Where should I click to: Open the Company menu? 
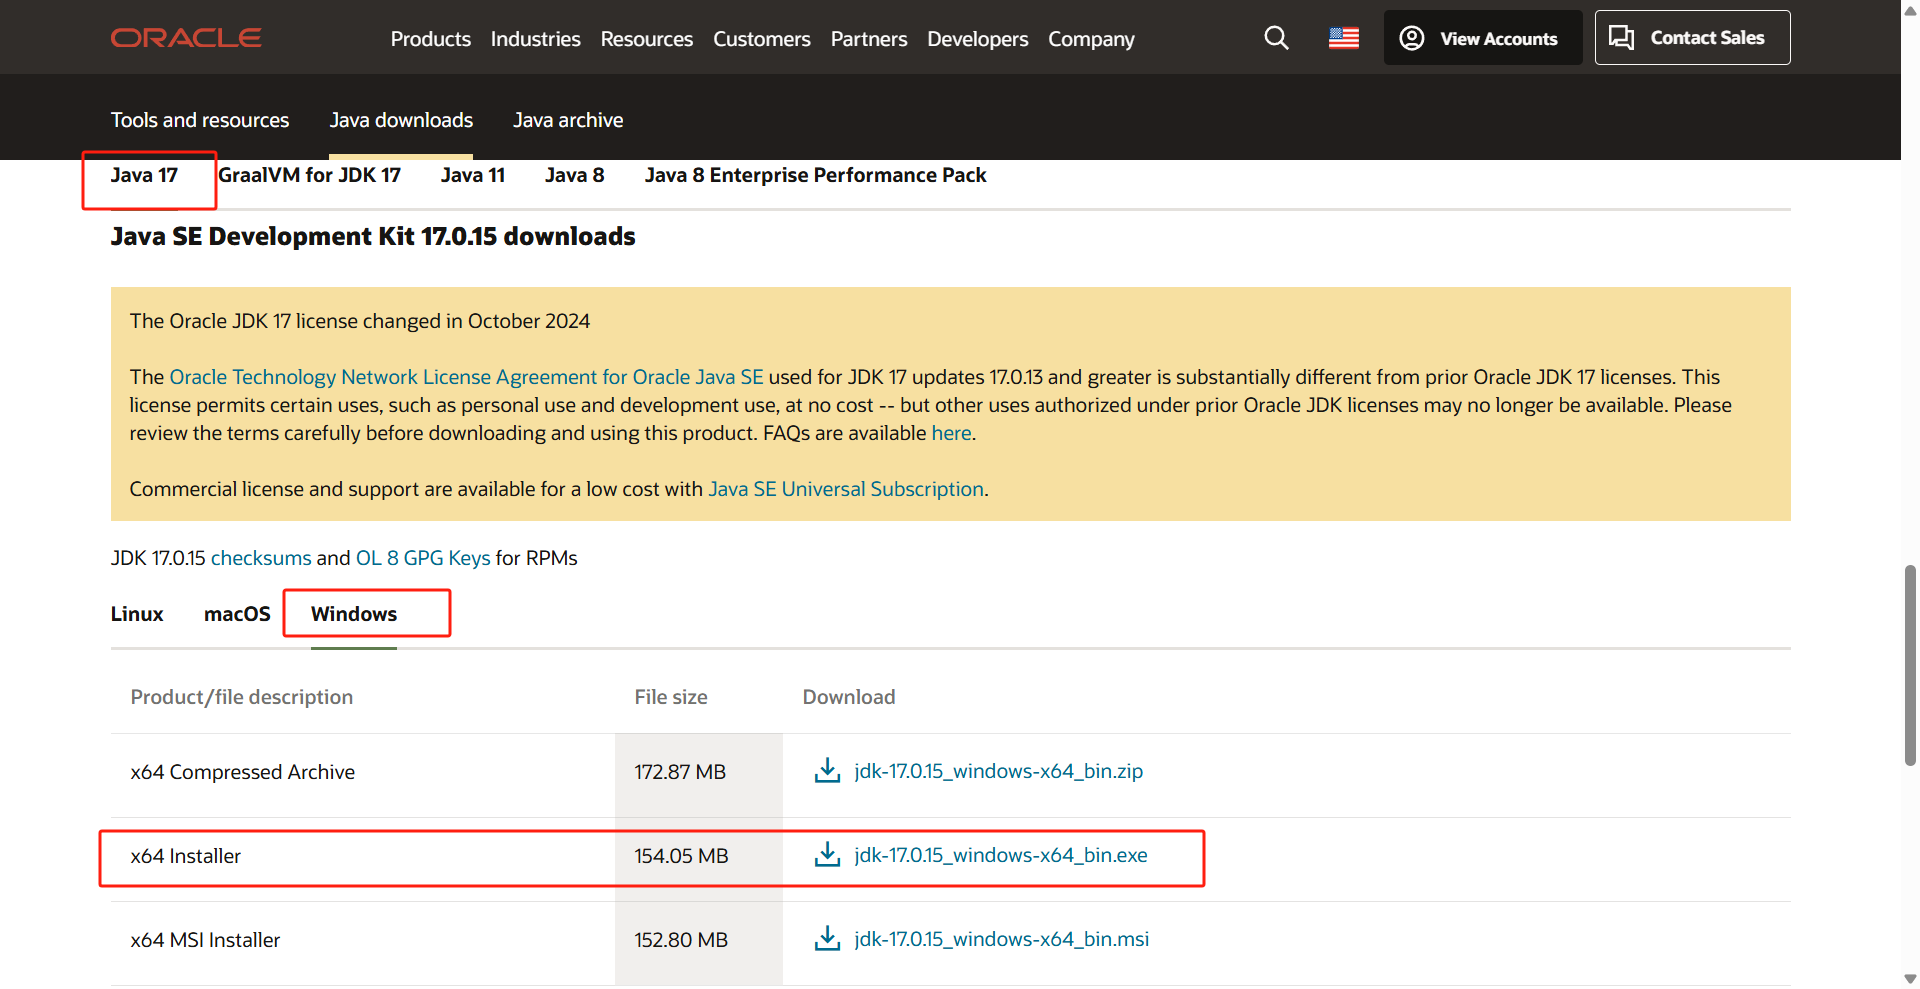pos(1091,39)
